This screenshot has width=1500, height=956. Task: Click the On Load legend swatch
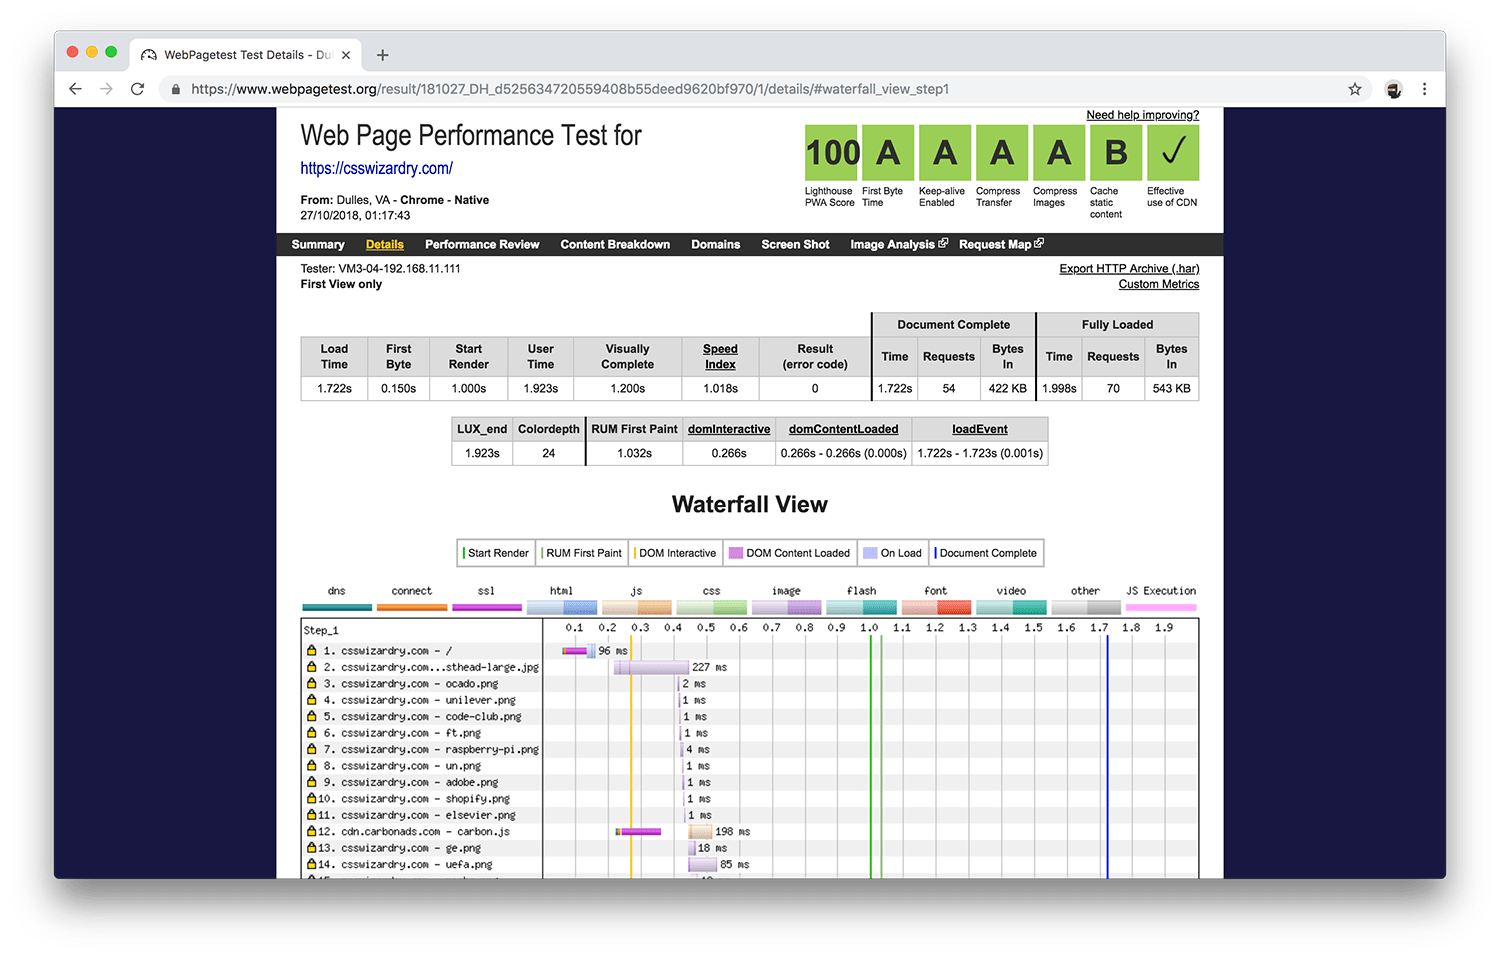(x=870, y=553)
